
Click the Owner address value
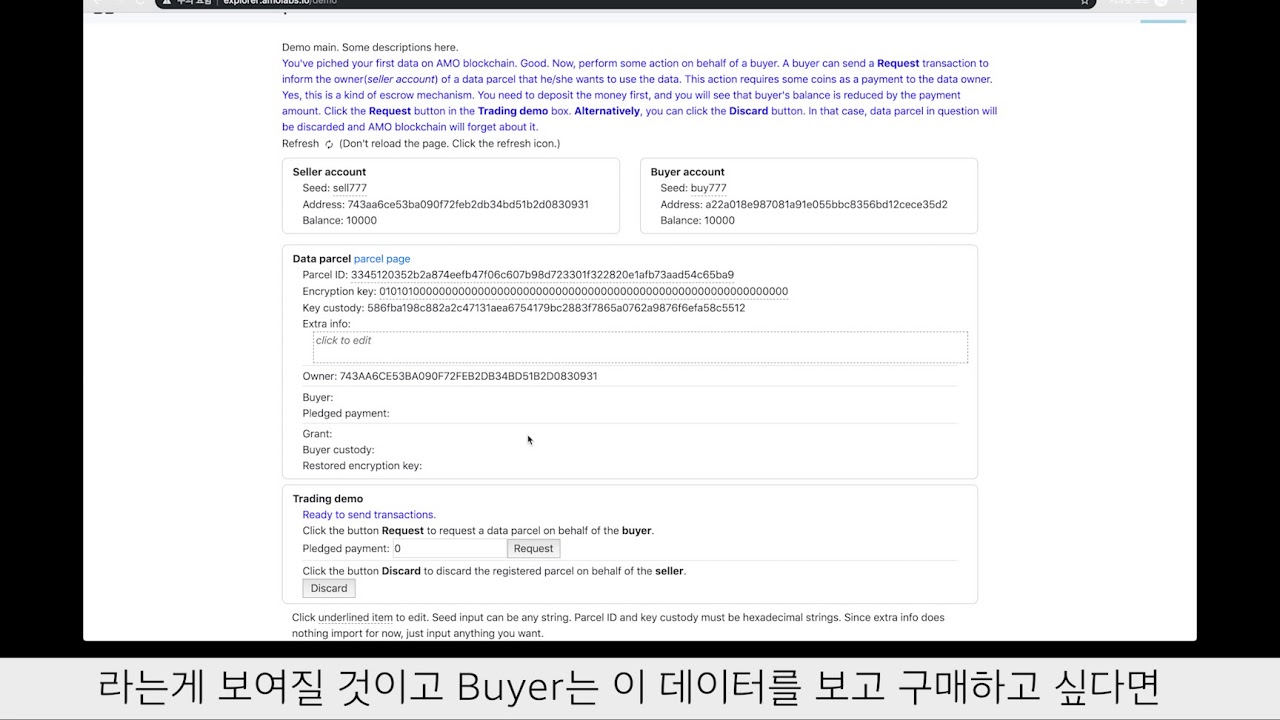tap(469, 376)
